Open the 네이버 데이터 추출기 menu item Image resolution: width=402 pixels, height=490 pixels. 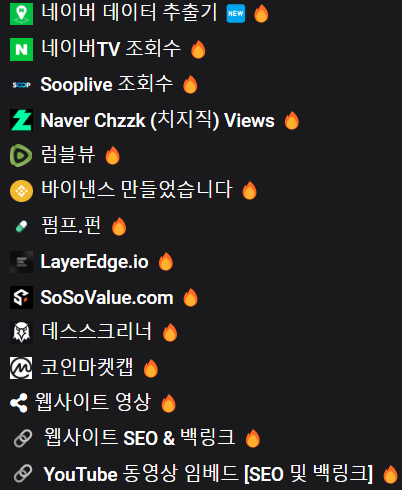[129, 13]
